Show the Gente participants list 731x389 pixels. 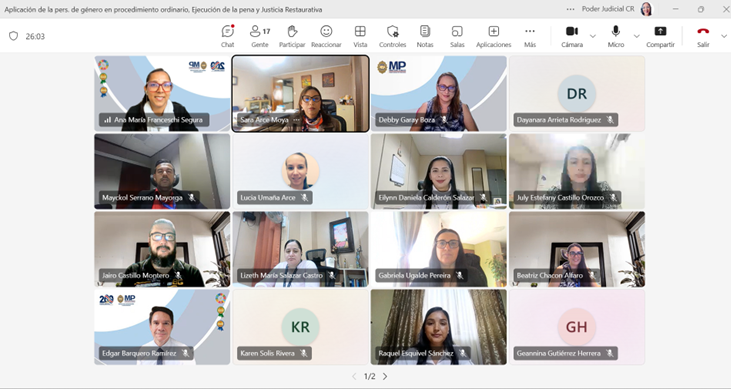[260, 36]
